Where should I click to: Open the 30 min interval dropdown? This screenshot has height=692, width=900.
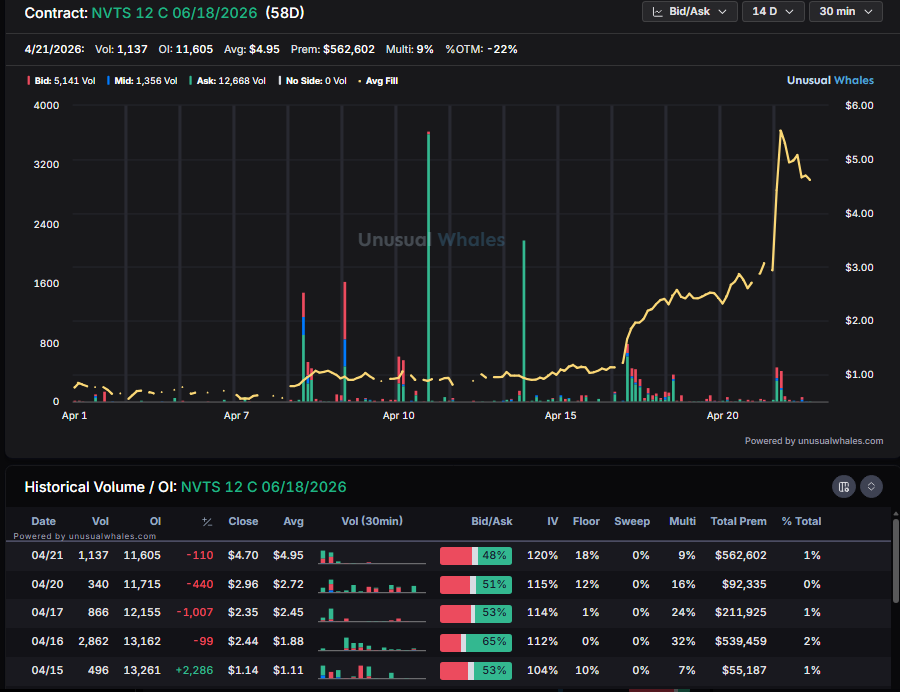click(846, 12)
